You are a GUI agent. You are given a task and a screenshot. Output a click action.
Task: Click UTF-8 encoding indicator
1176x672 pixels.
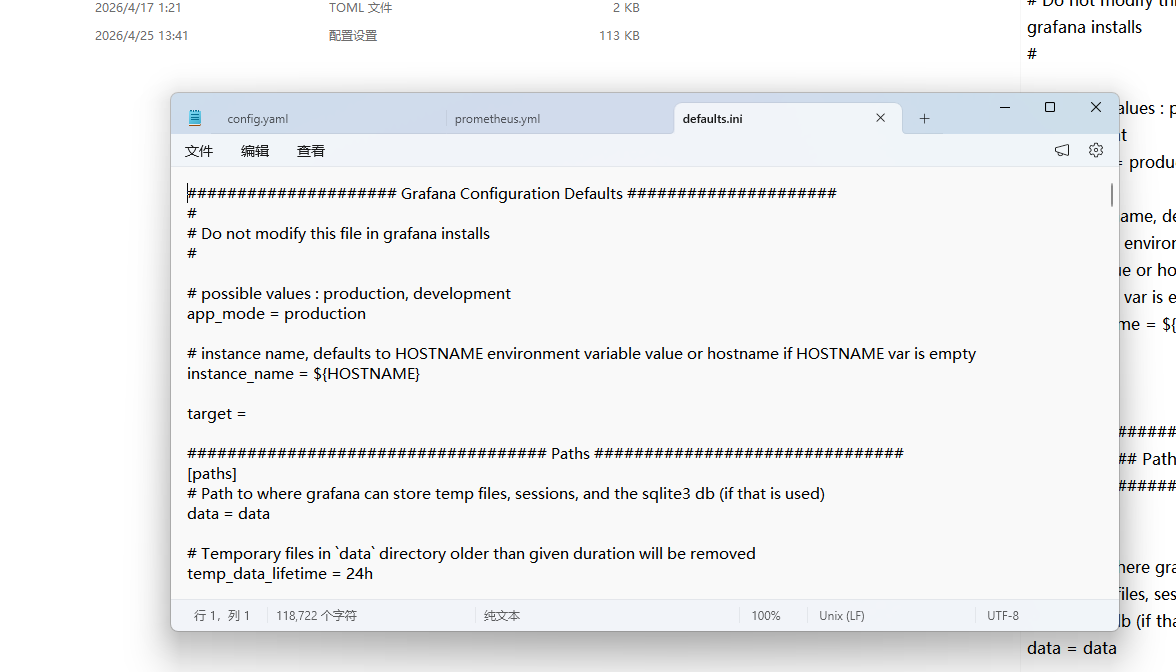click(1003, 615)
